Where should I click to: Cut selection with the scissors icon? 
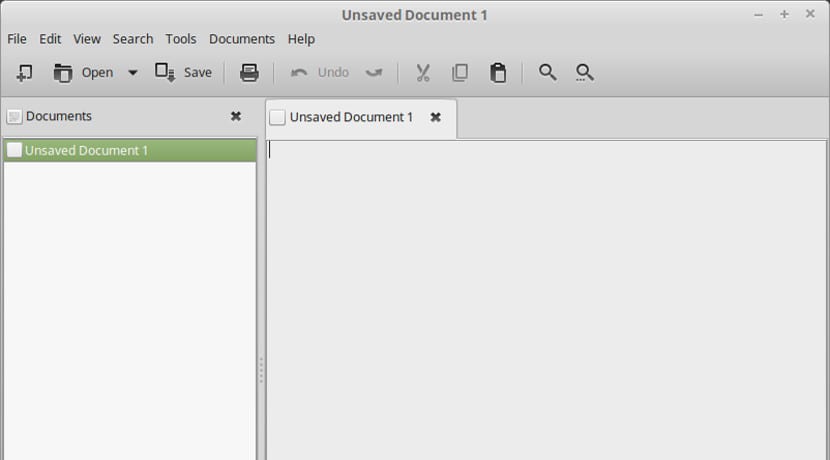pos(423,73)
